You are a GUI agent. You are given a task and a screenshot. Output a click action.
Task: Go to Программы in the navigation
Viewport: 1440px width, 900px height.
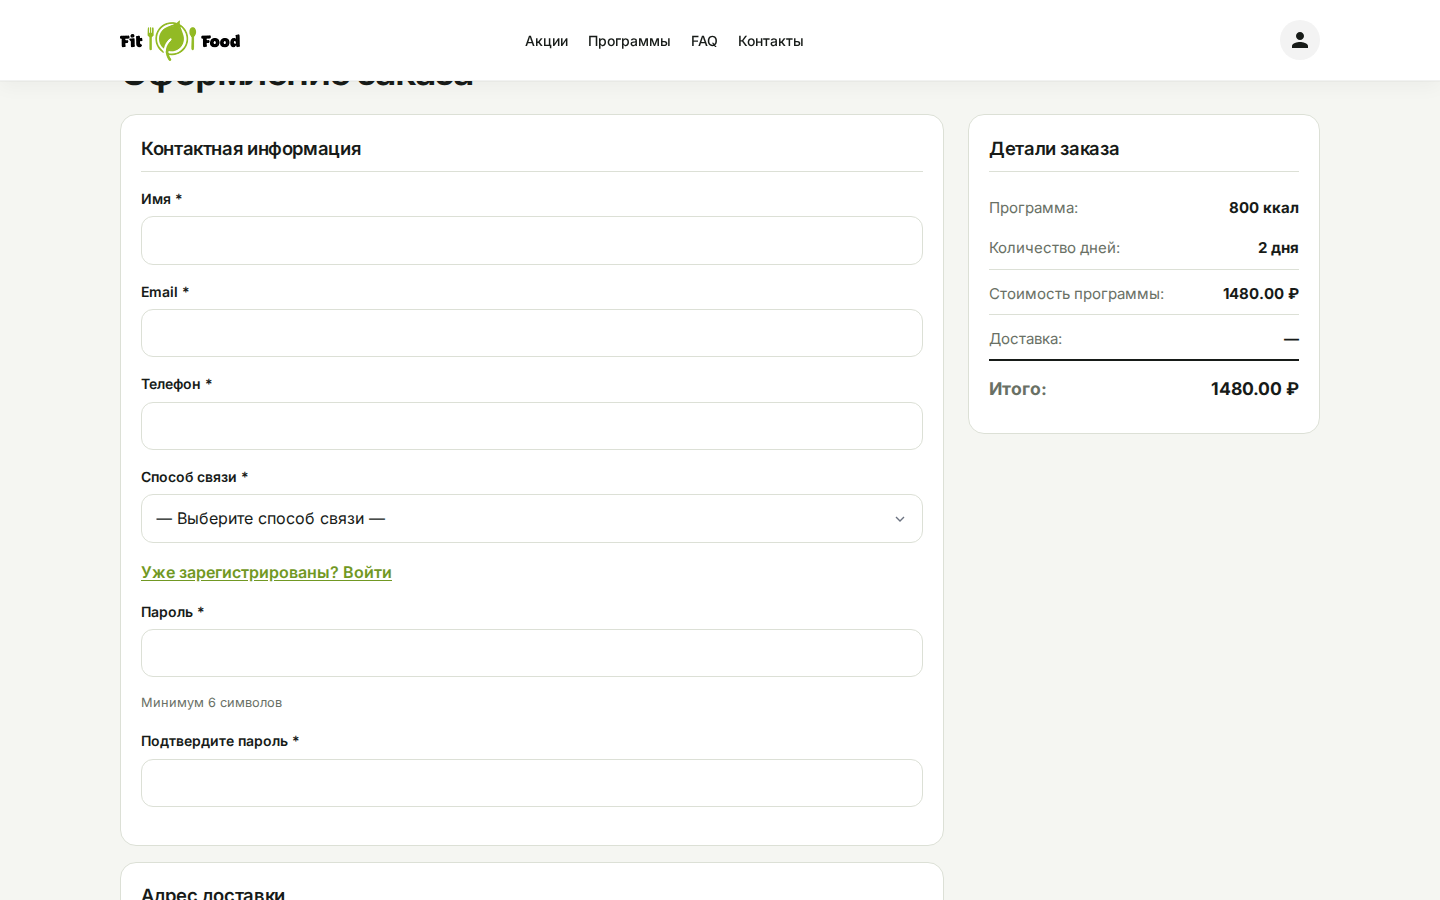(x=629, y=41)
